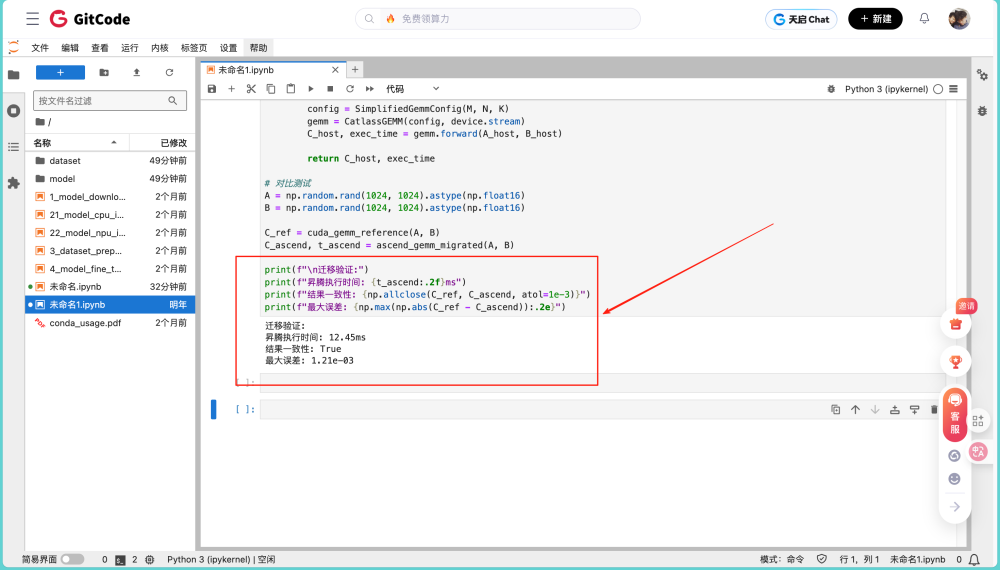Open the extension manager puzzle icon
This screenshot has width=1000, height=570.
13,183
